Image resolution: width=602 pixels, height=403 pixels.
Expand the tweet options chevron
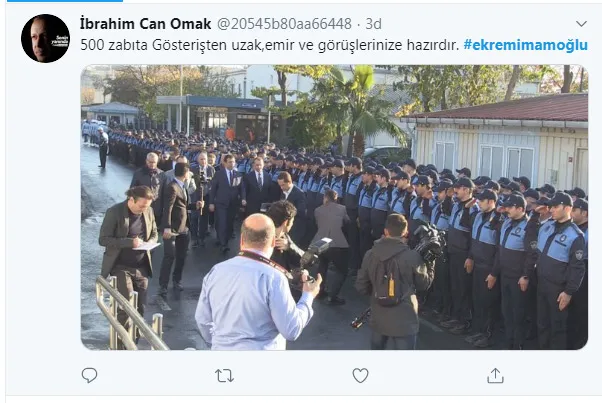pos(581,24)
